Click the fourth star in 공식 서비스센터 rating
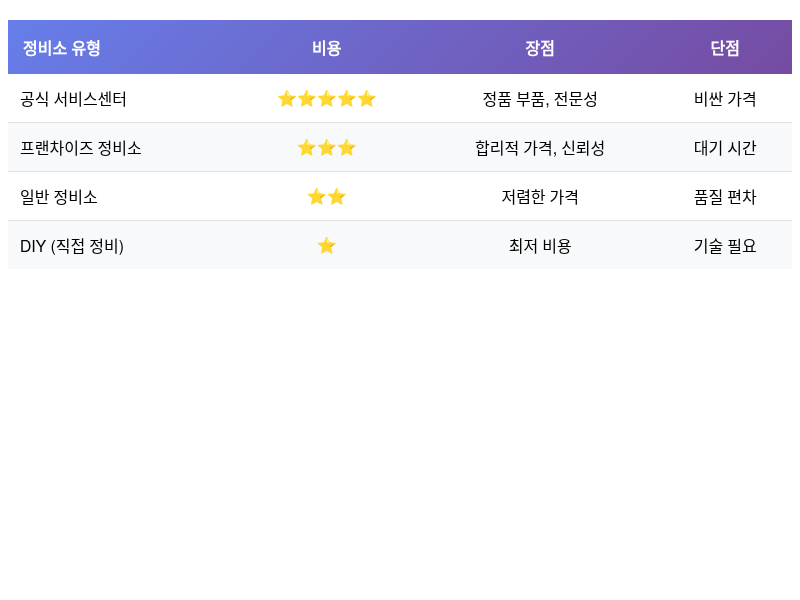800x600 pixels. pos(347,99)
